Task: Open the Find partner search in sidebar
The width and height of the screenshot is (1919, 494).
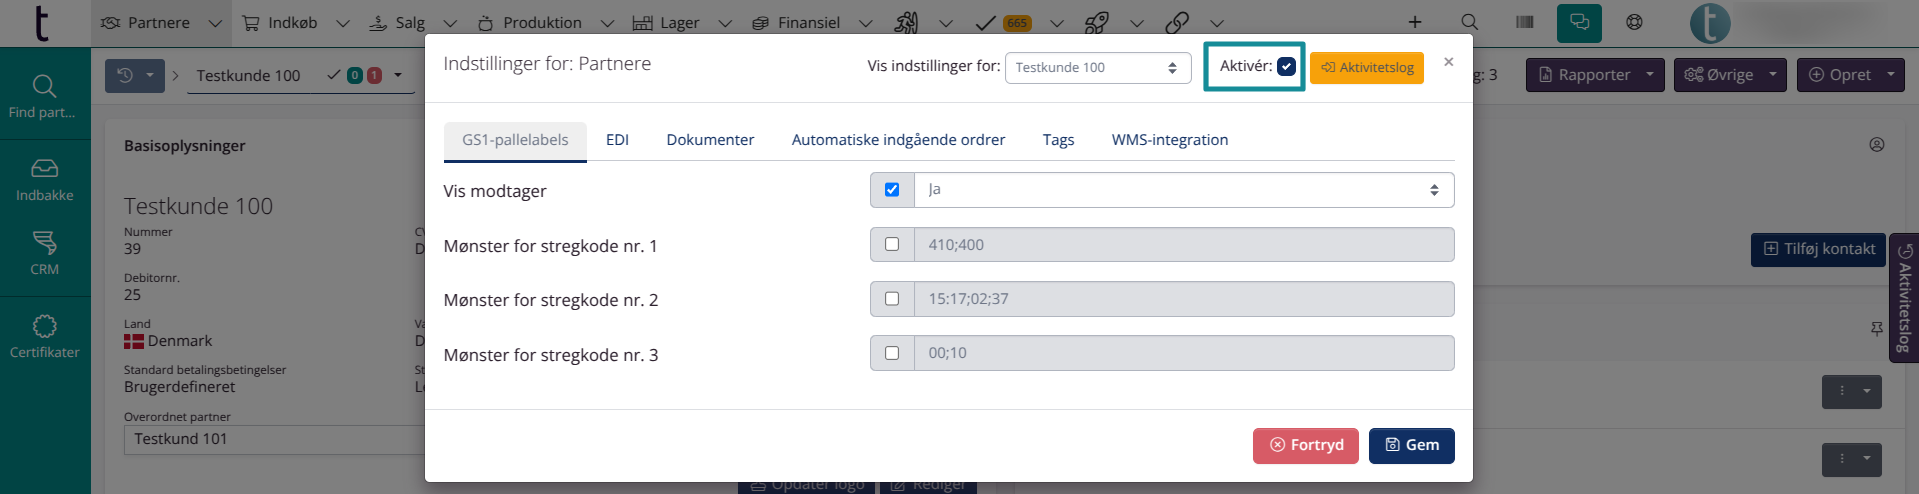Action: (44, 97)
